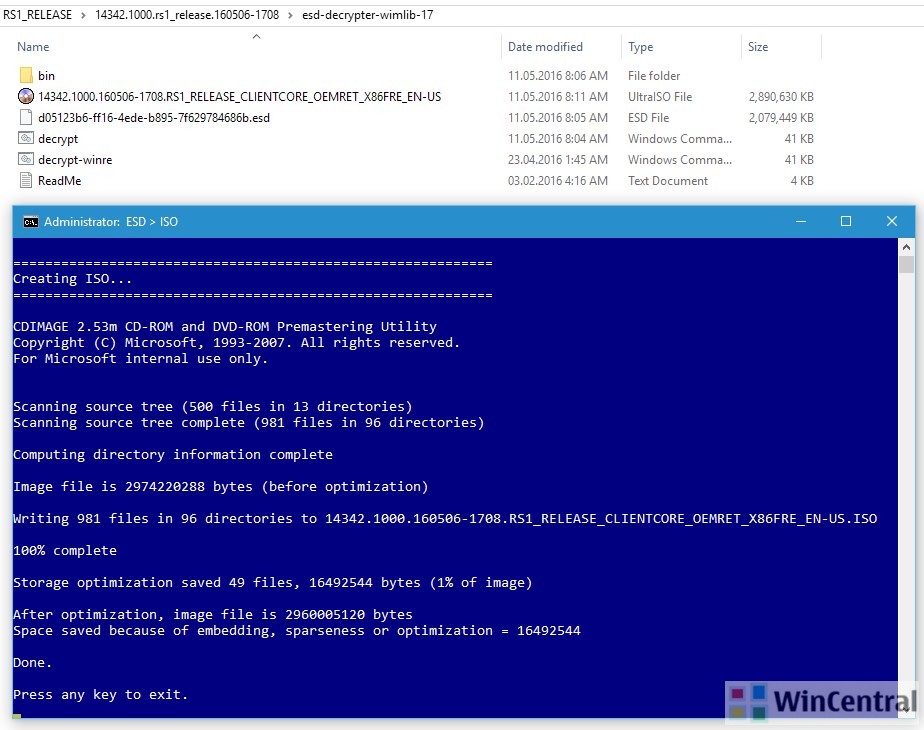Maximize the ESD > ISO console window
Viewport: 924px width, 730px height.
pyautogui.click(x=846, y=222)
